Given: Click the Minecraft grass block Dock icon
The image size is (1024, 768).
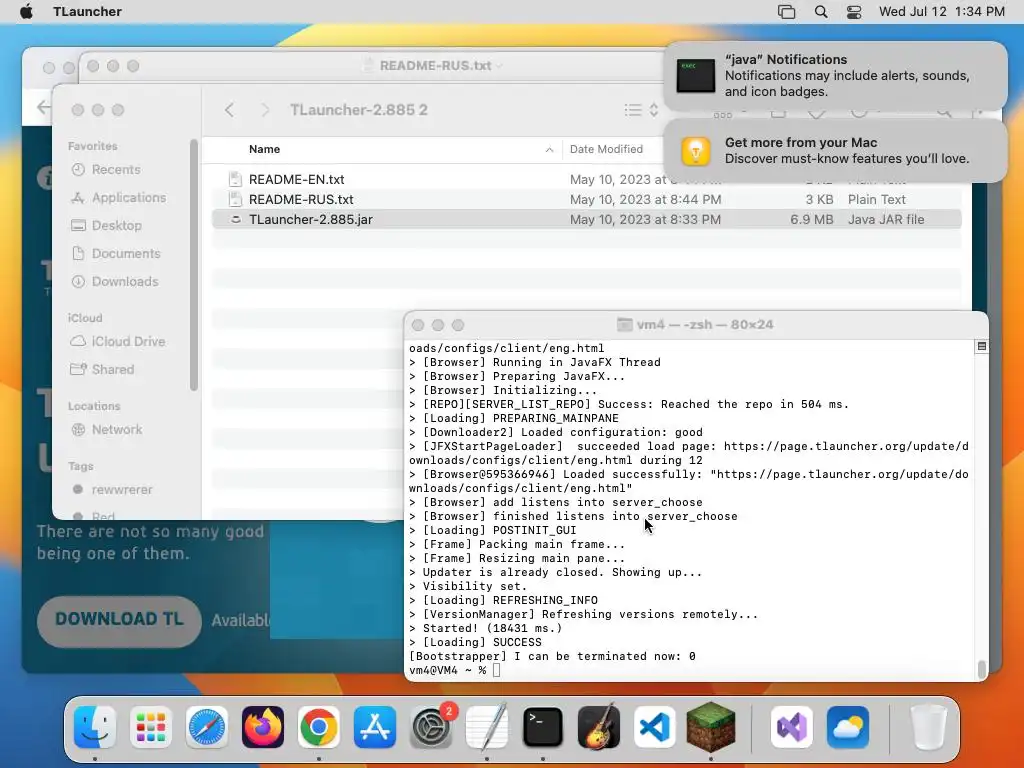Looking at the screenshot, I should point(711,727).
